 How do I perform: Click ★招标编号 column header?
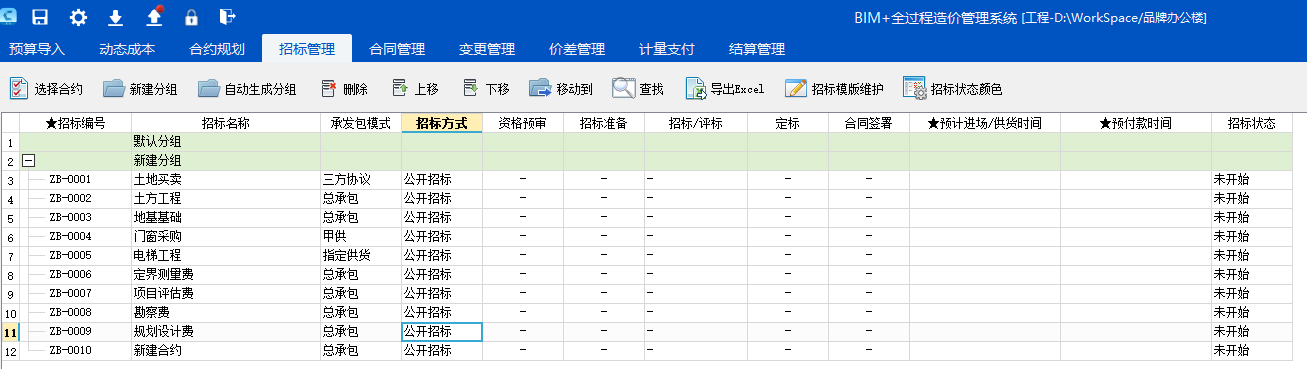[x=75, y=123]
